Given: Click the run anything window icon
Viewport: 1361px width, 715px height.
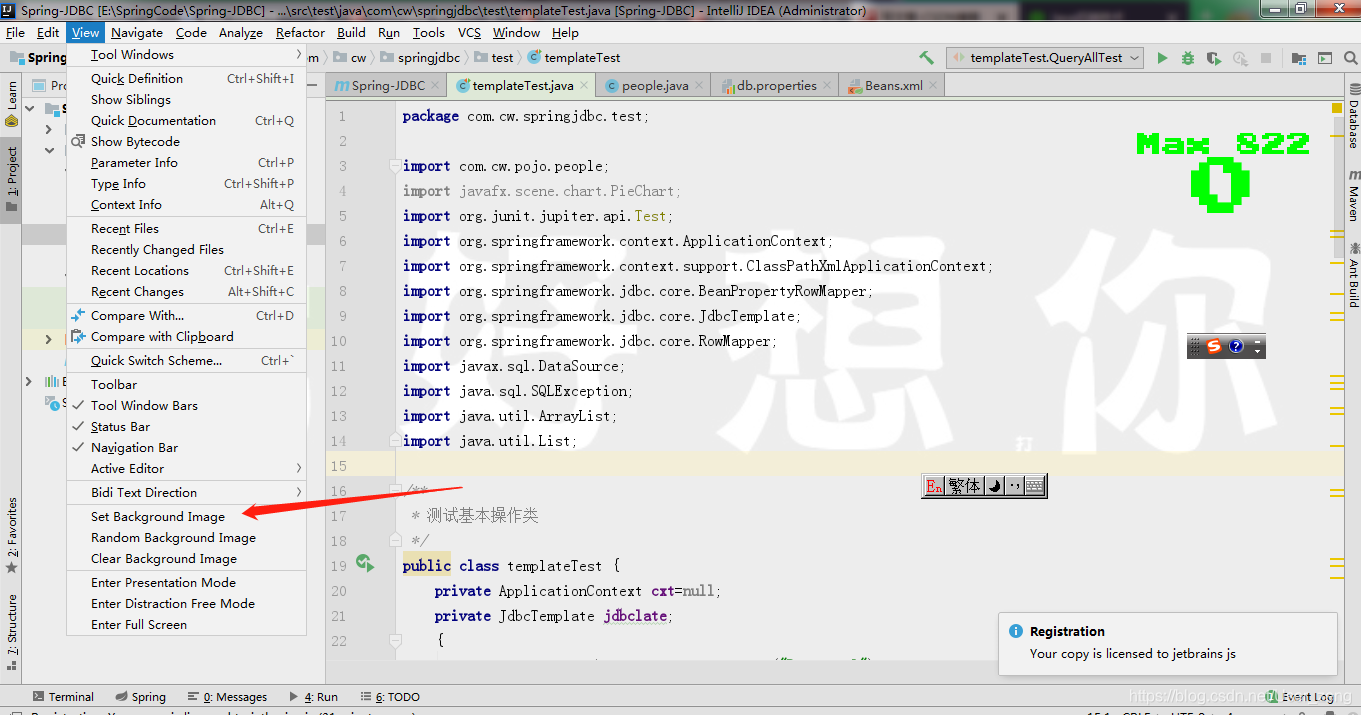Looking at the screenshot, I should [x=1324, y=58].
